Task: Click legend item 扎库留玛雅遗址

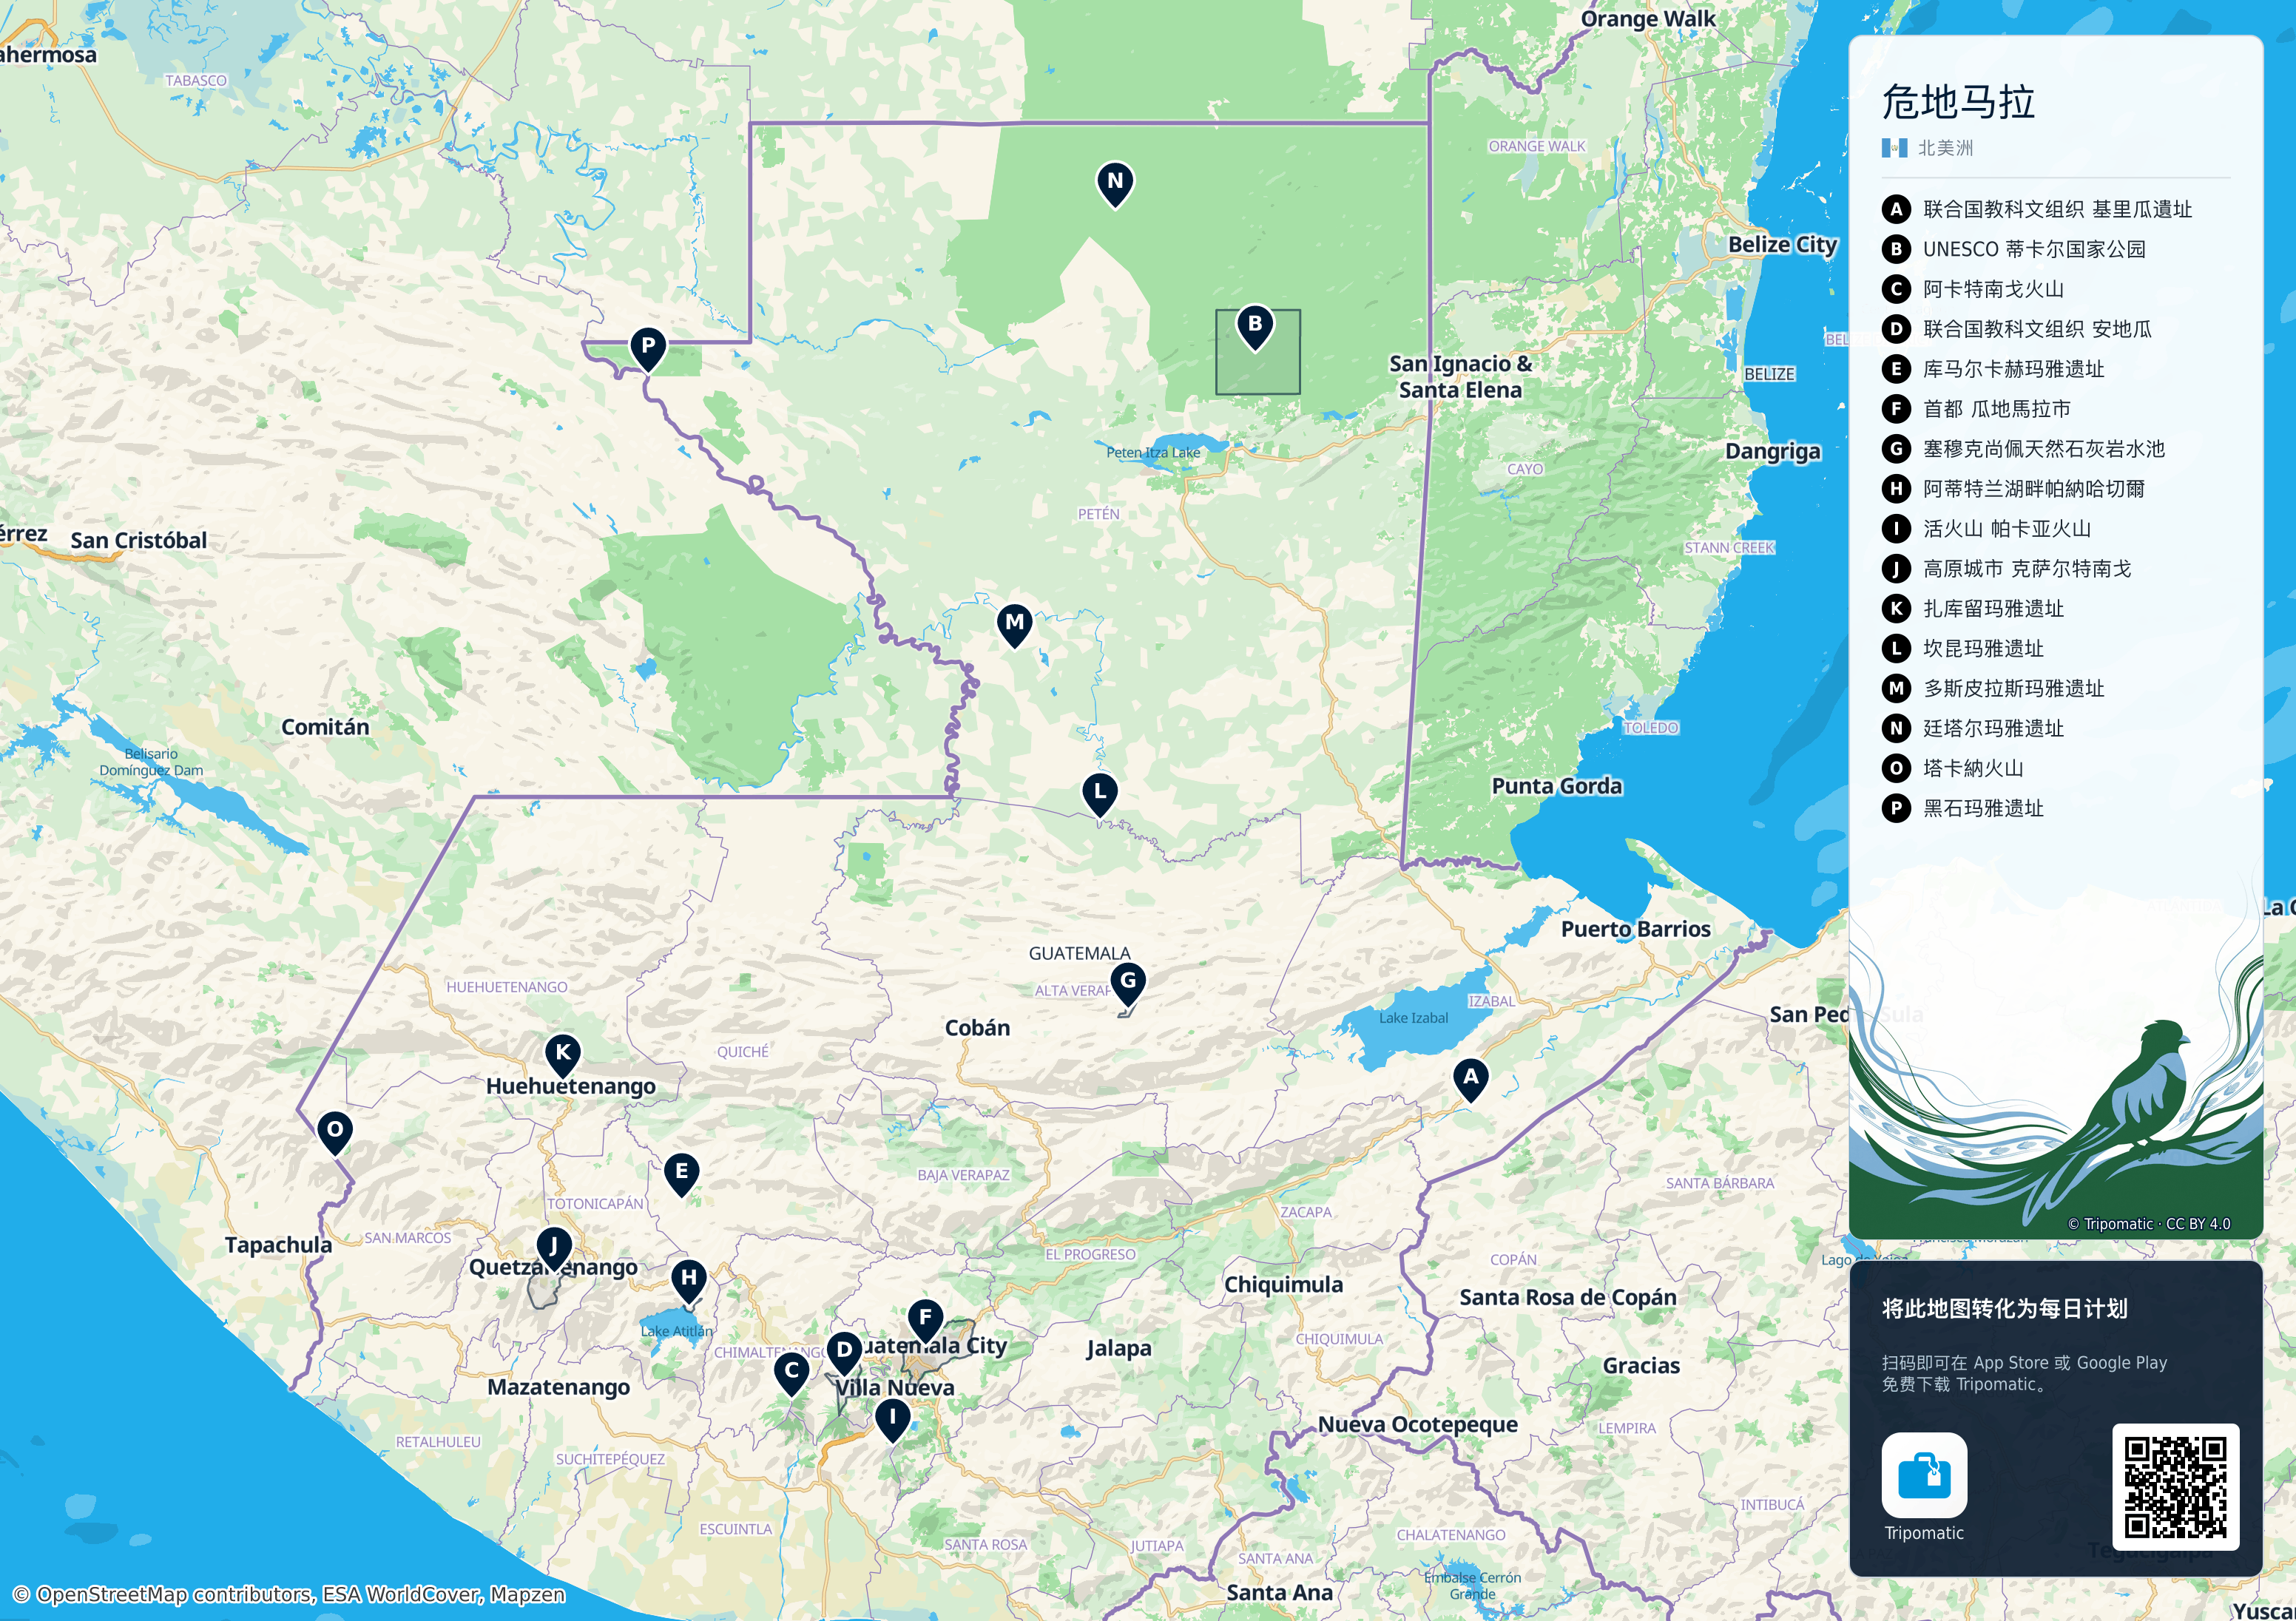Action: pos(1973,609)
